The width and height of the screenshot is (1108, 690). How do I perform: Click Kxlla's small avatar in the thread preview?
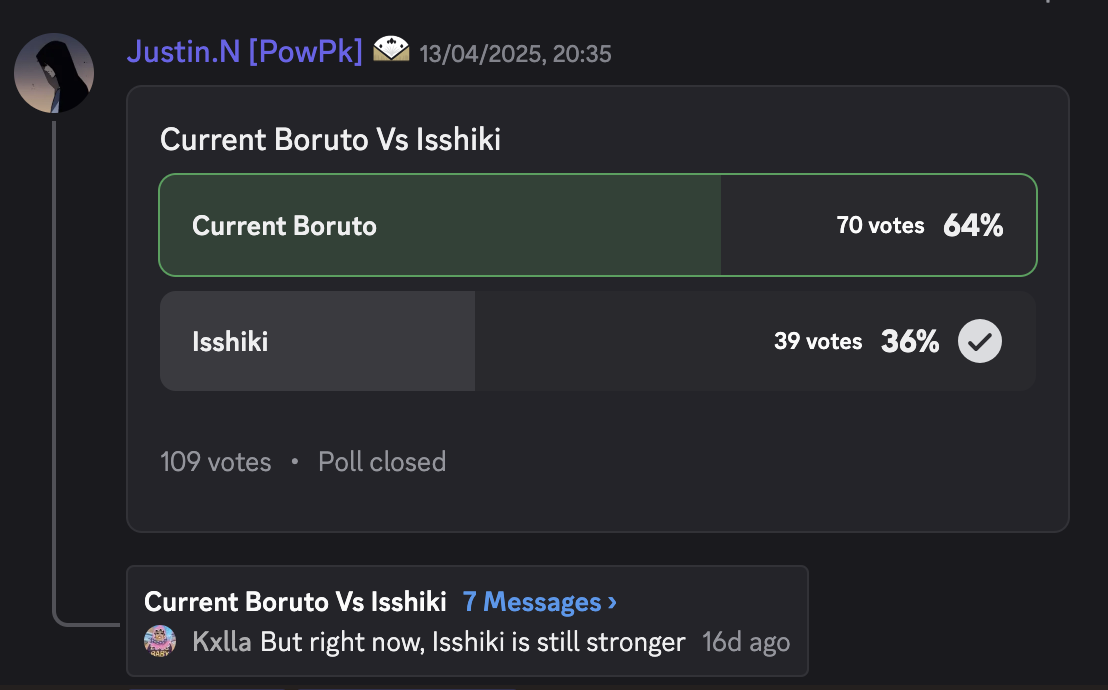click(160, 641)
